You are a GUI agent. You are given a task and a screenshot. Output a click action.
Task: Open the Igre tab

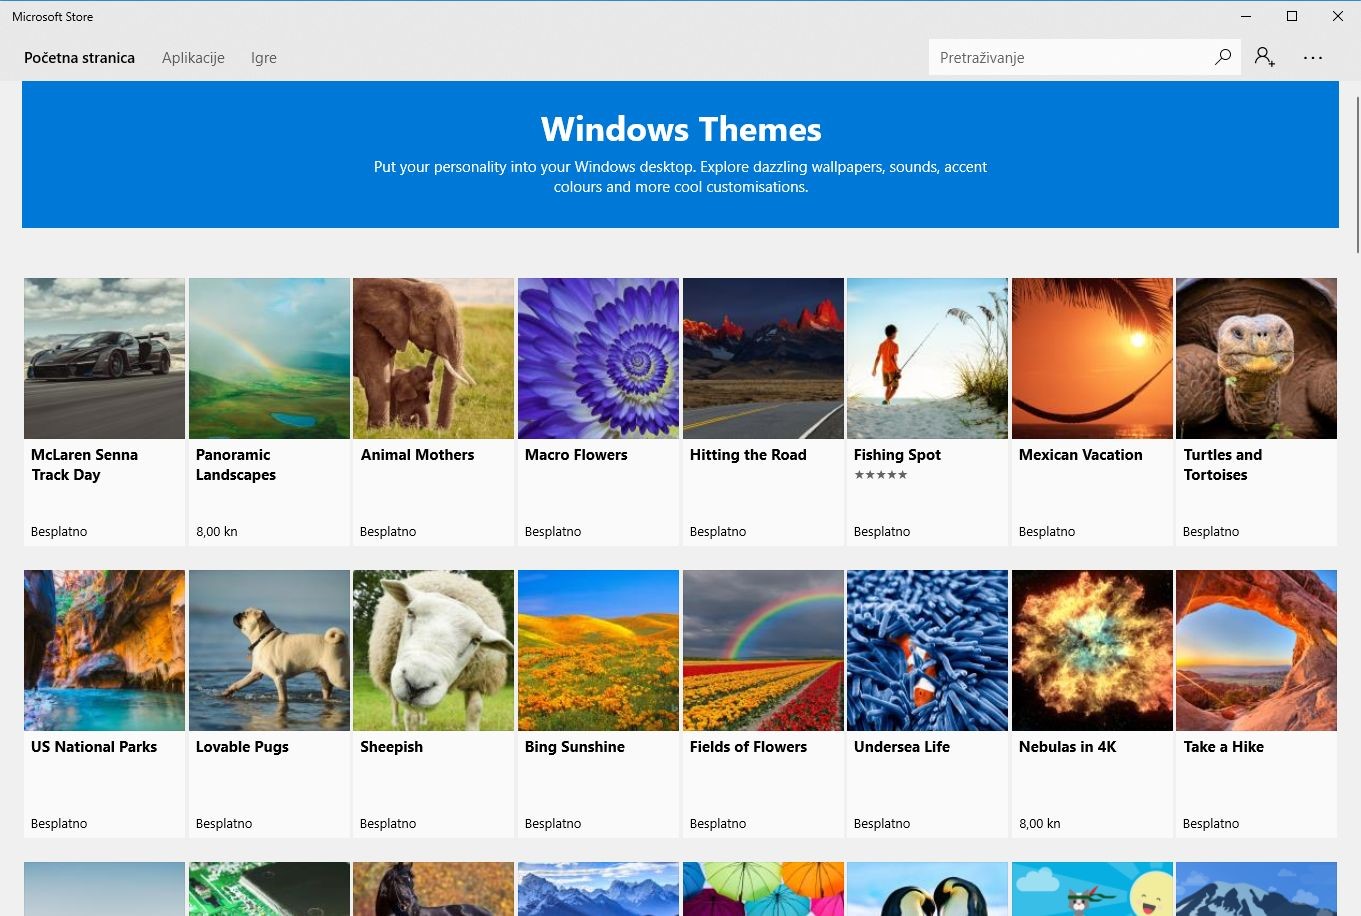(264, 57)
